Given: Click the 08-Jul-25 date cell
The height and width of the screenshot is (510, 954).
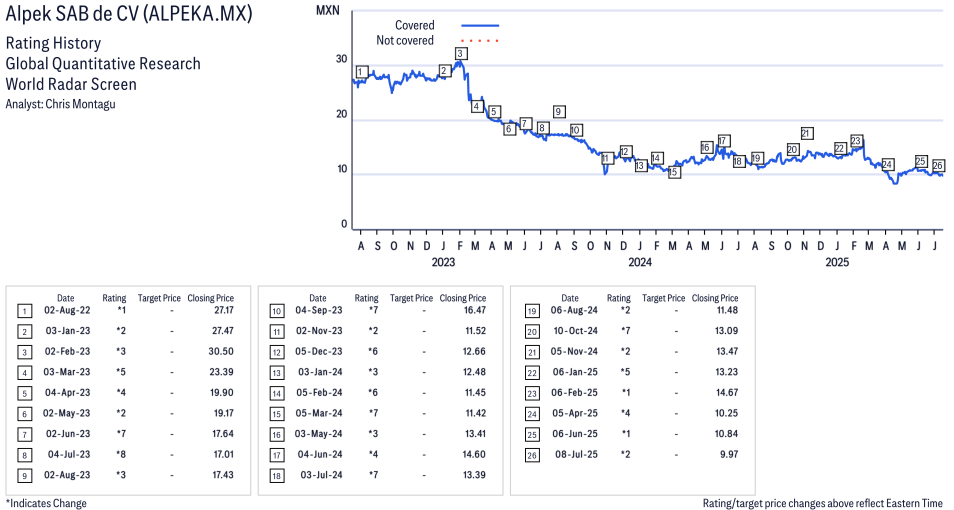Looking at the screenshot, I should click(x=576, y=455).
